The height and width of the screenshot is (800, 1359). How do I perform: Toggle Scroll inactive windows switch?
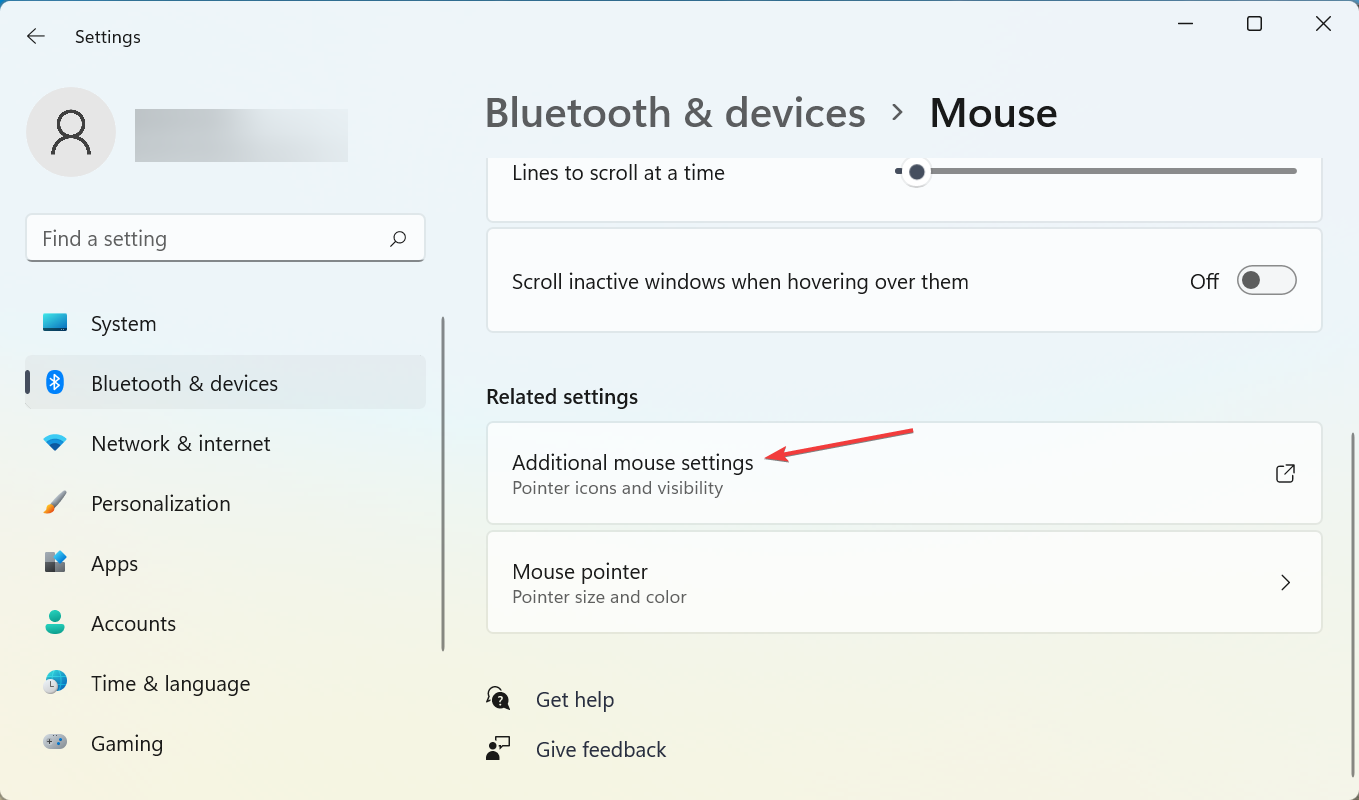coord(1266,281)
